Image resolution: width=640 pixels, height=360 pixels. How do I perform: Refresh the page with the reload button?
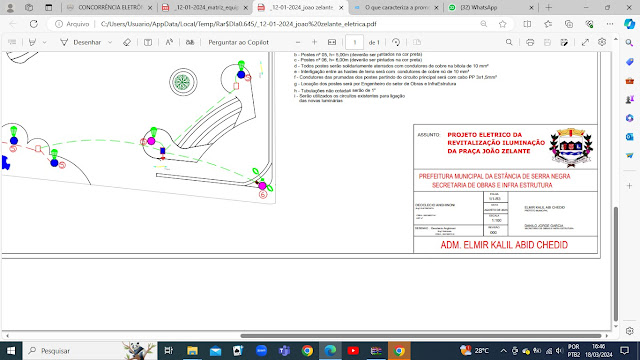point(33,24)
